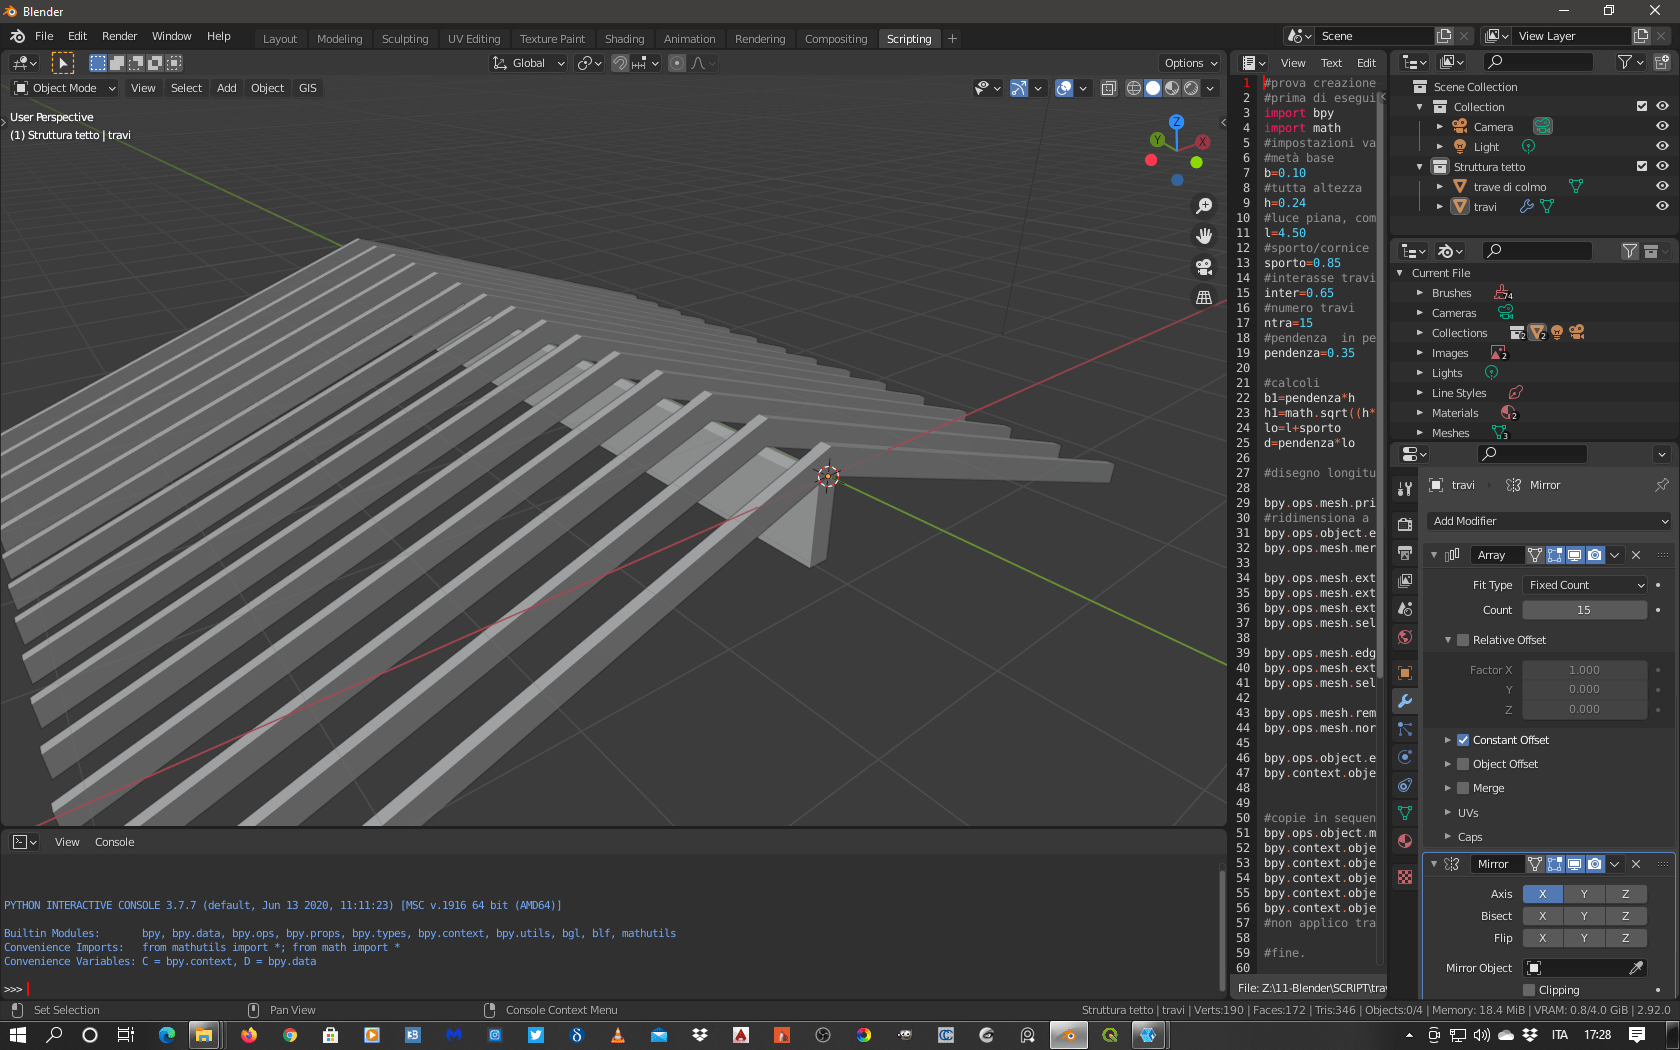Open viewport Options dropdown
The image size is (1680, 1050).
point(1190,63)
